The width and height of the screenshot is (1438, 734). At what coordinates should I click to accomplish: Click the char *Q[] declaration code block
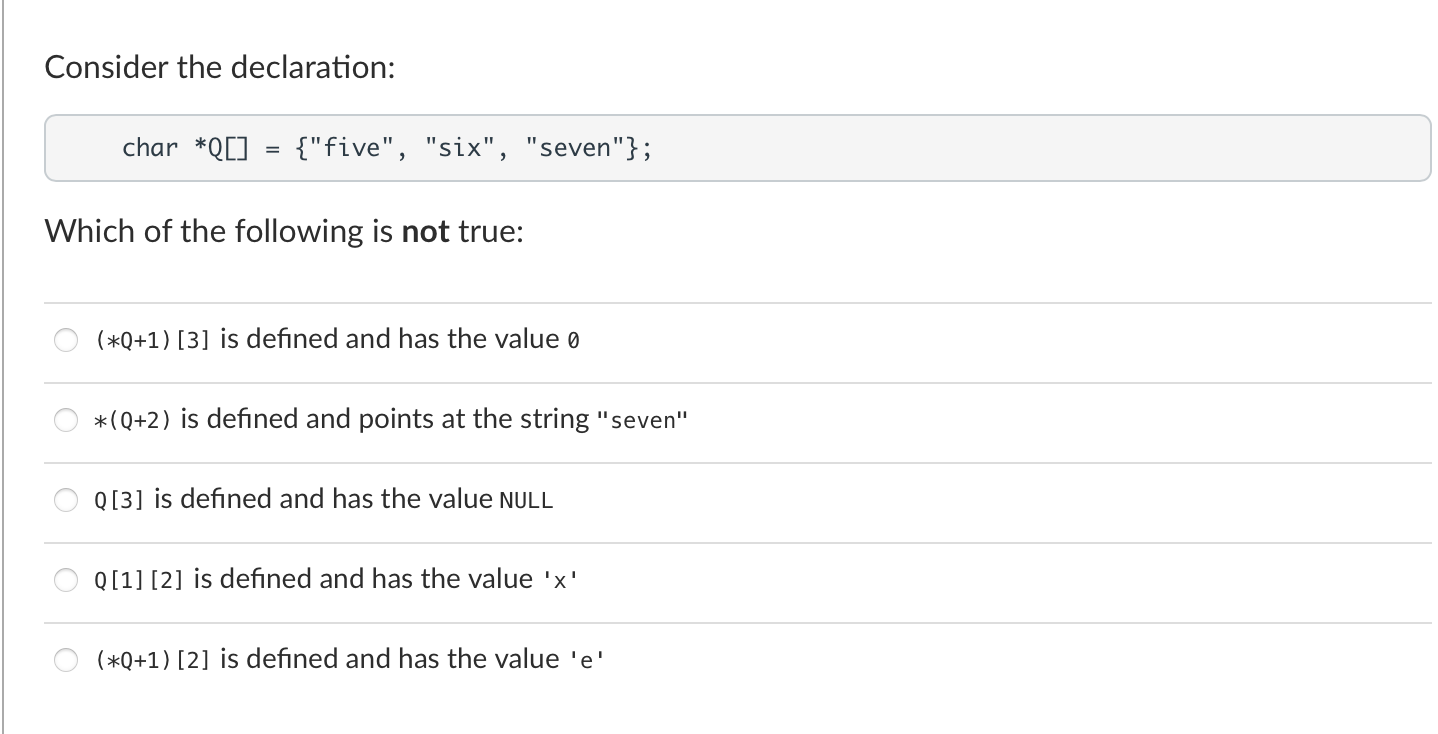738,148
